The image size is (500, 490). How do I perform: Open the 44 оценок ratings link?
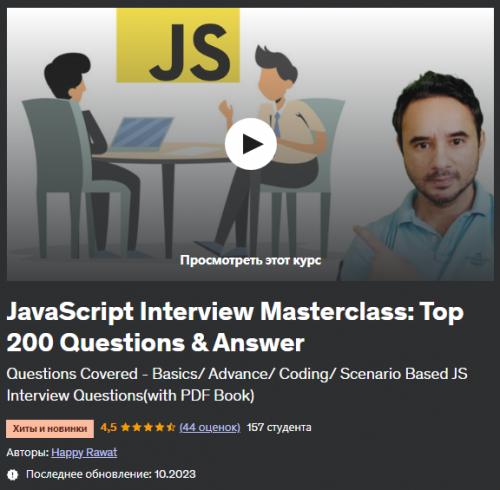(x=210, y=427)
